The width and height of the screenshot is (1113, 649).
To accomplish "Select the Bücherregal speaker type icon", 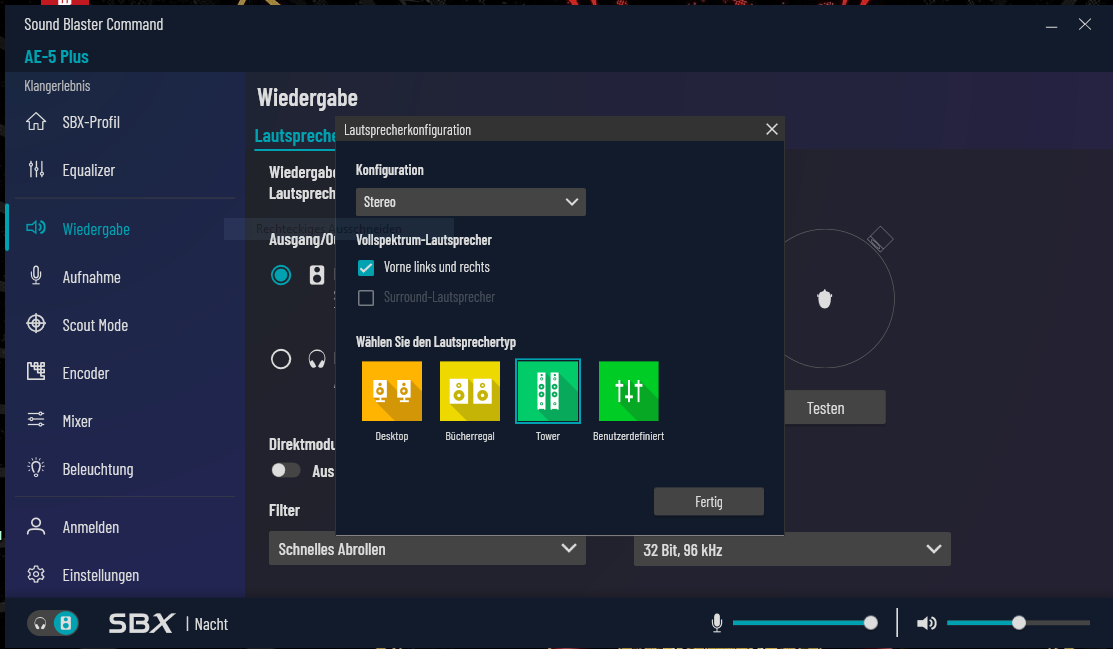I will [470, 391].
